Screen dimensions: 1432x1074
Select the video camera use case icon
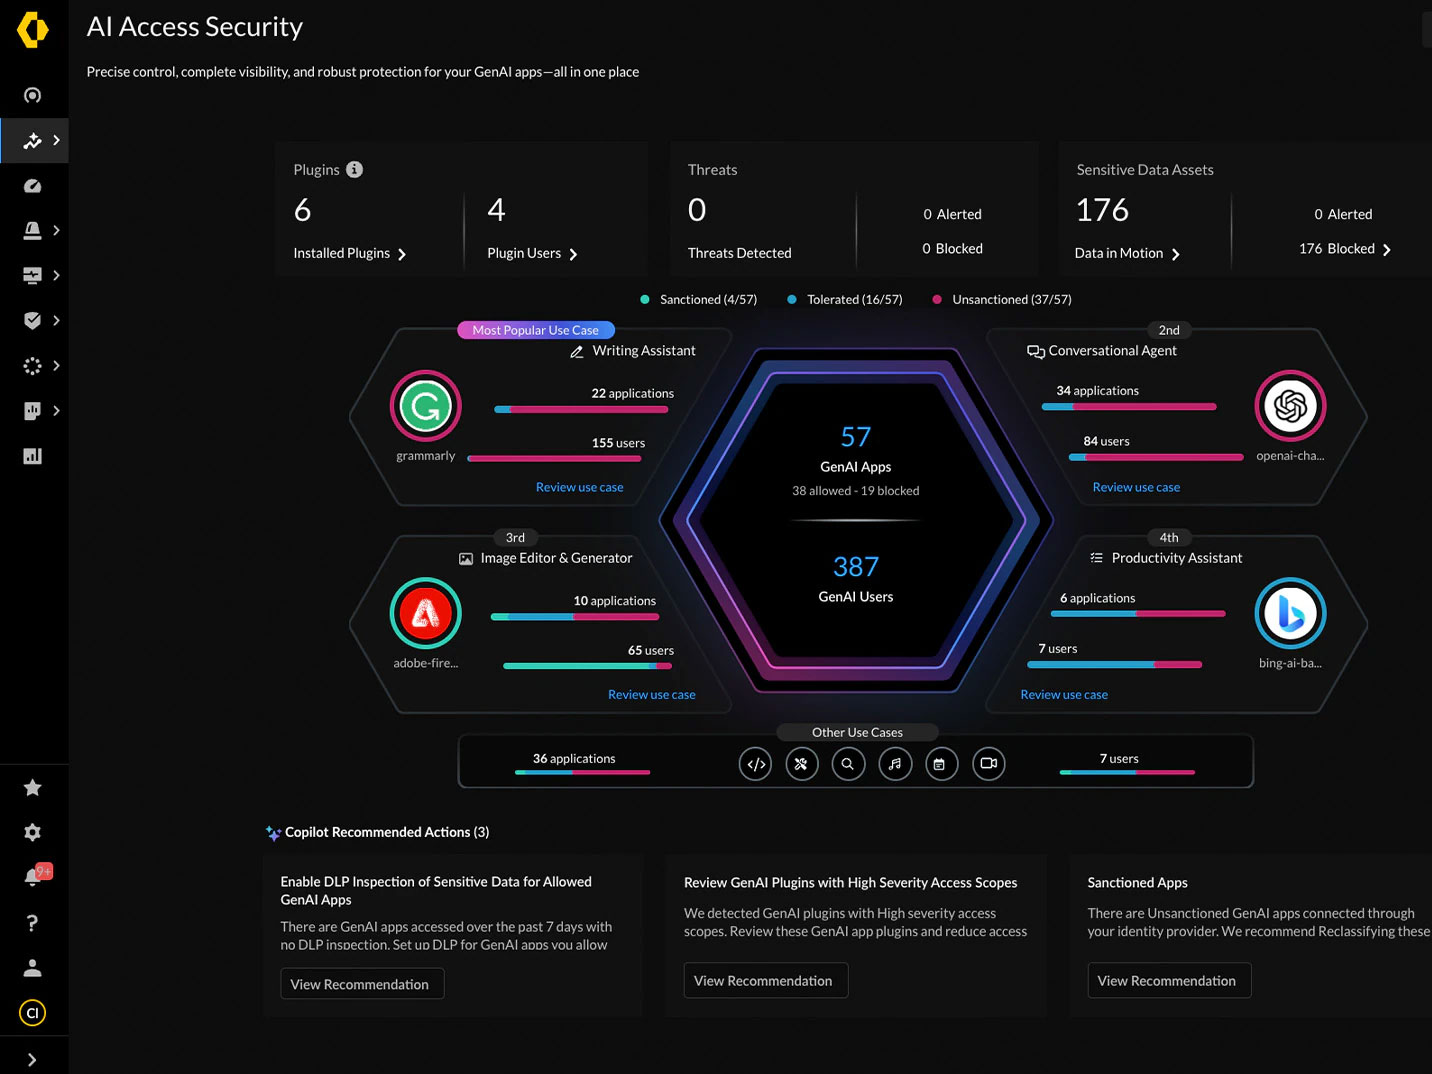(988, 763)
